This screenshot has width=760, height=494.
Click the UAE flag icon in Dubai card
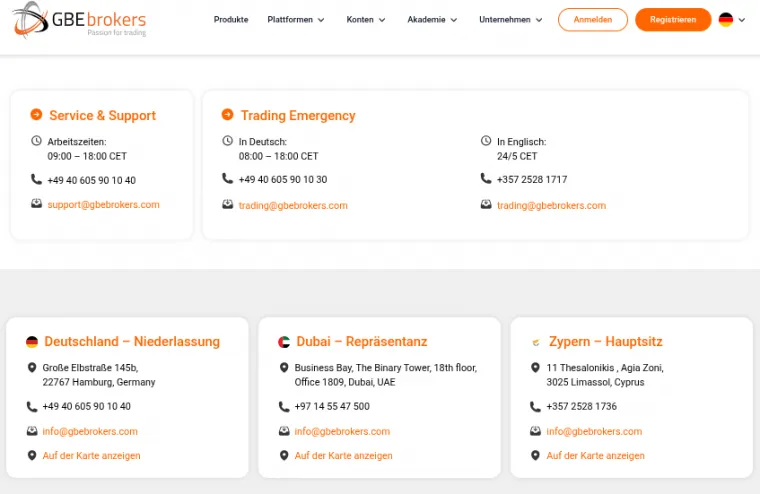[284, 342]
